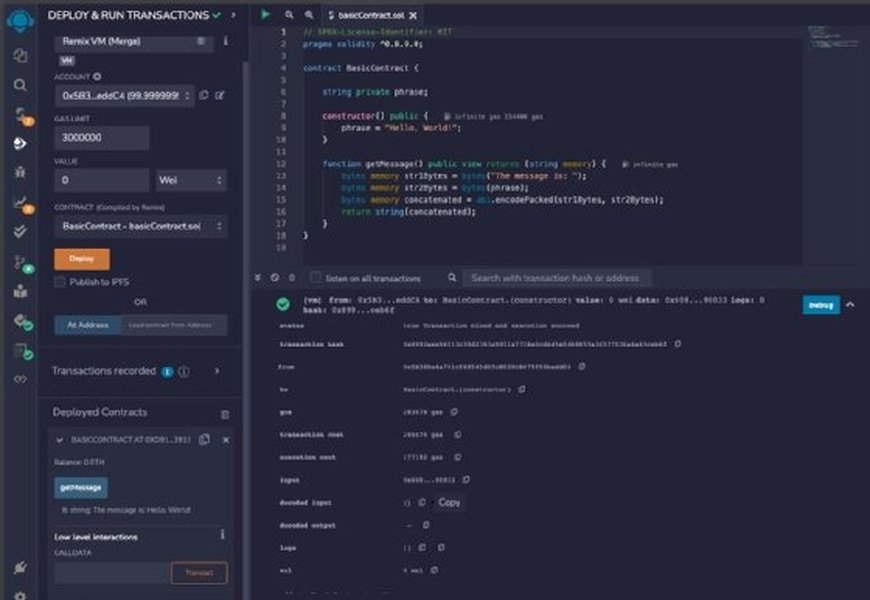Close the basicContract.sol tab
This screenshot has height=600, width=870.
(x=413, y=16)
